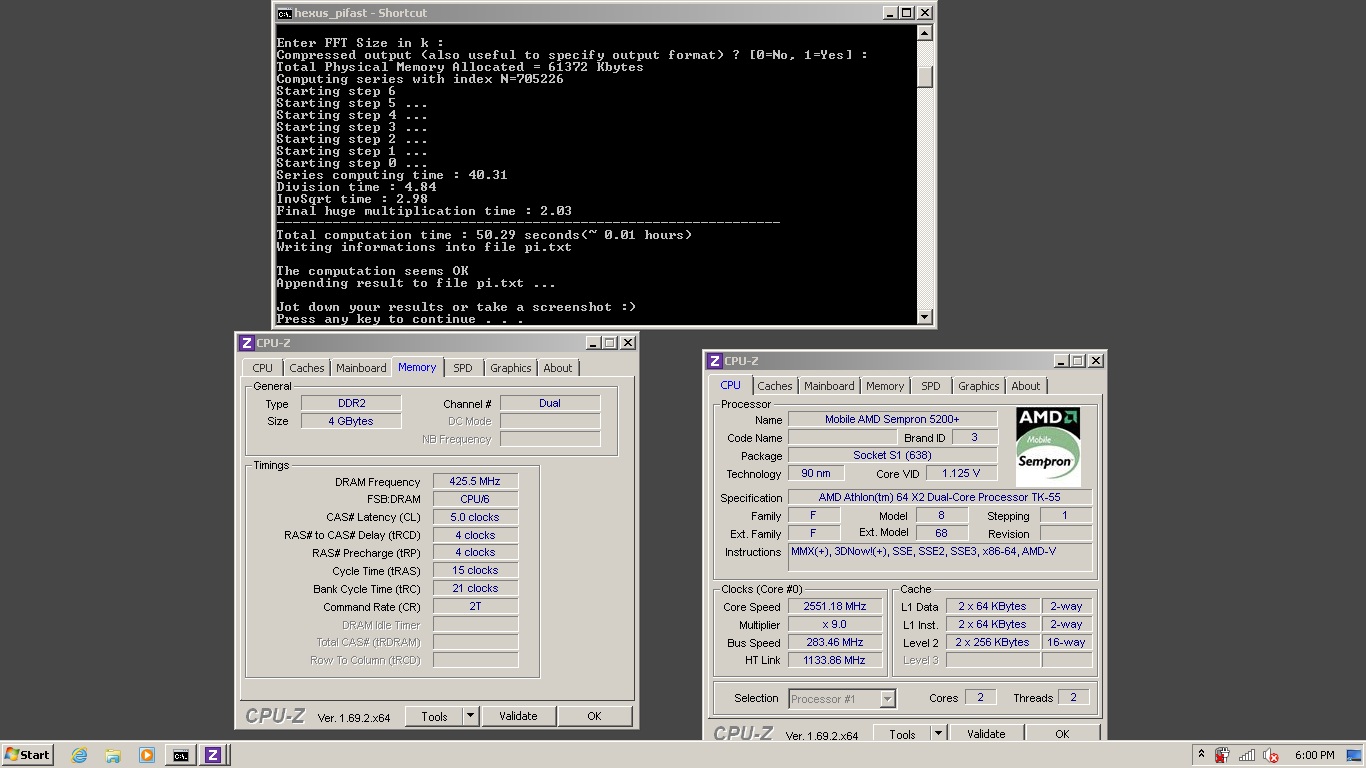Click memory Type field DDR2

click(351, 403)
